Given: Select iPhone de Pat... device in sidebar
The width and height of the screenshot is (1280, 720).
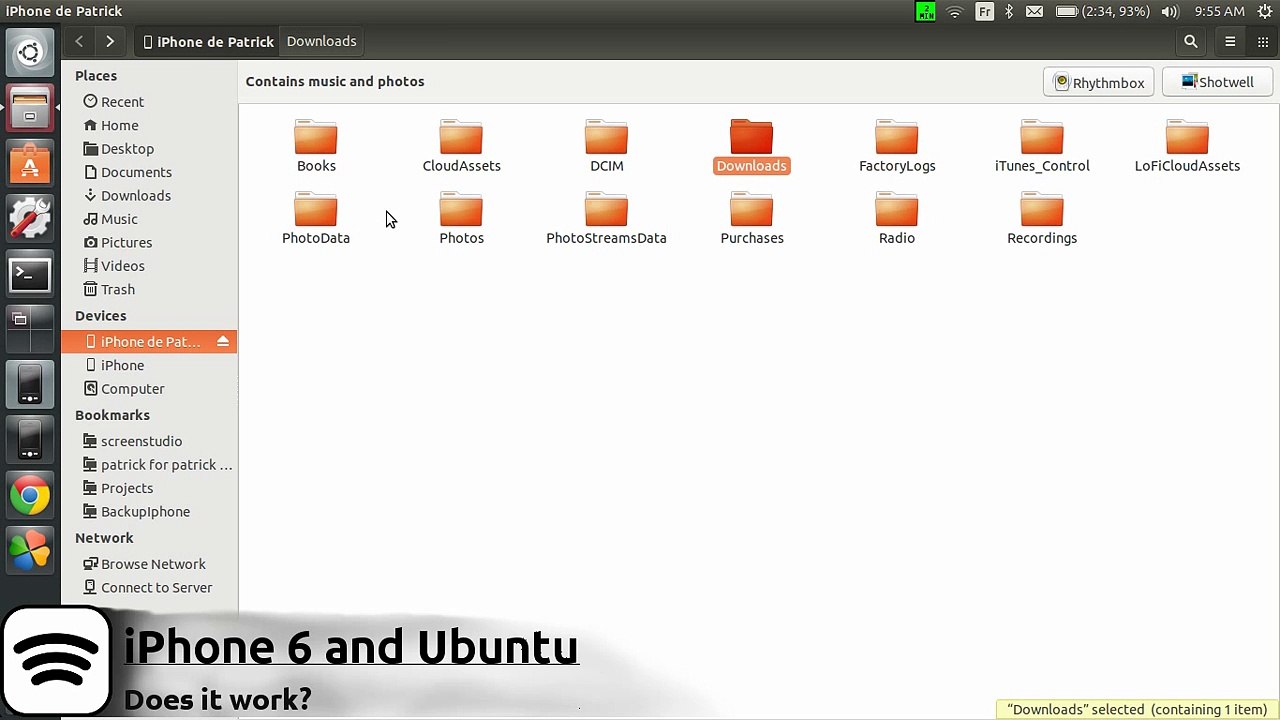Looking at the screenshot, I should [149, 342].
